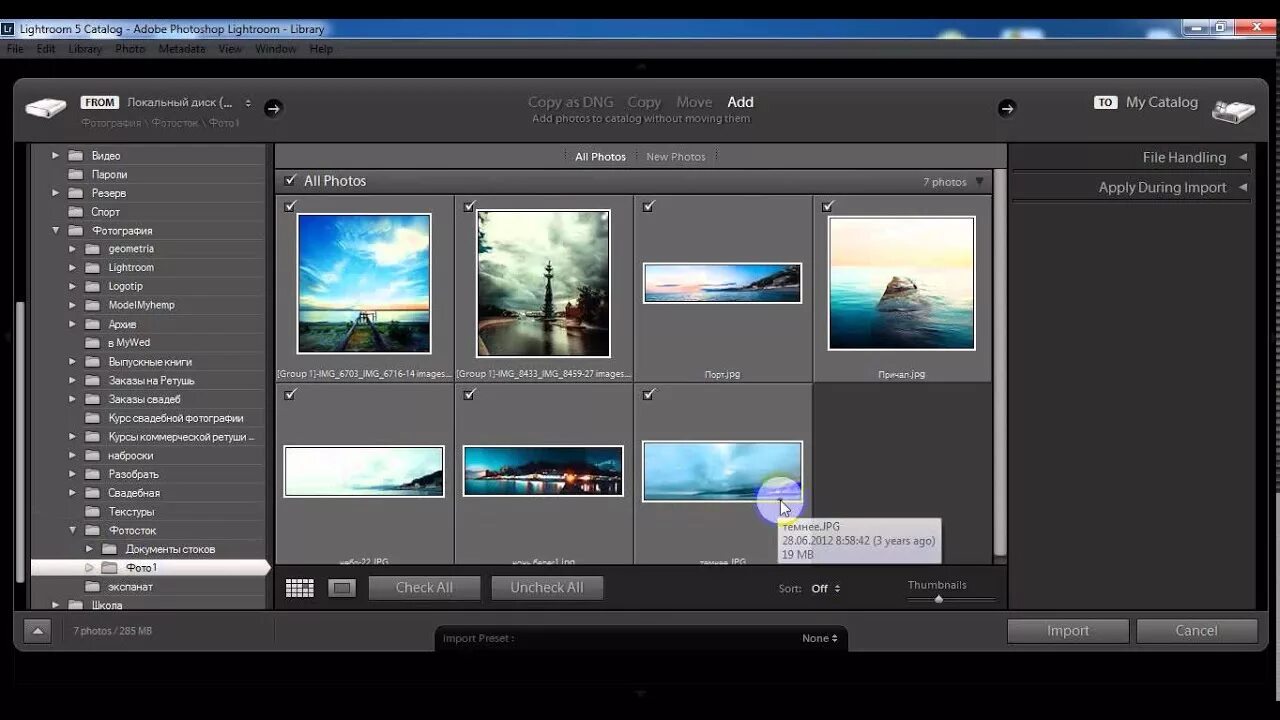The width and height of the screenshot is (1280, 720).
Task: Switch to loupe view icon
Action: coord(342,588)
